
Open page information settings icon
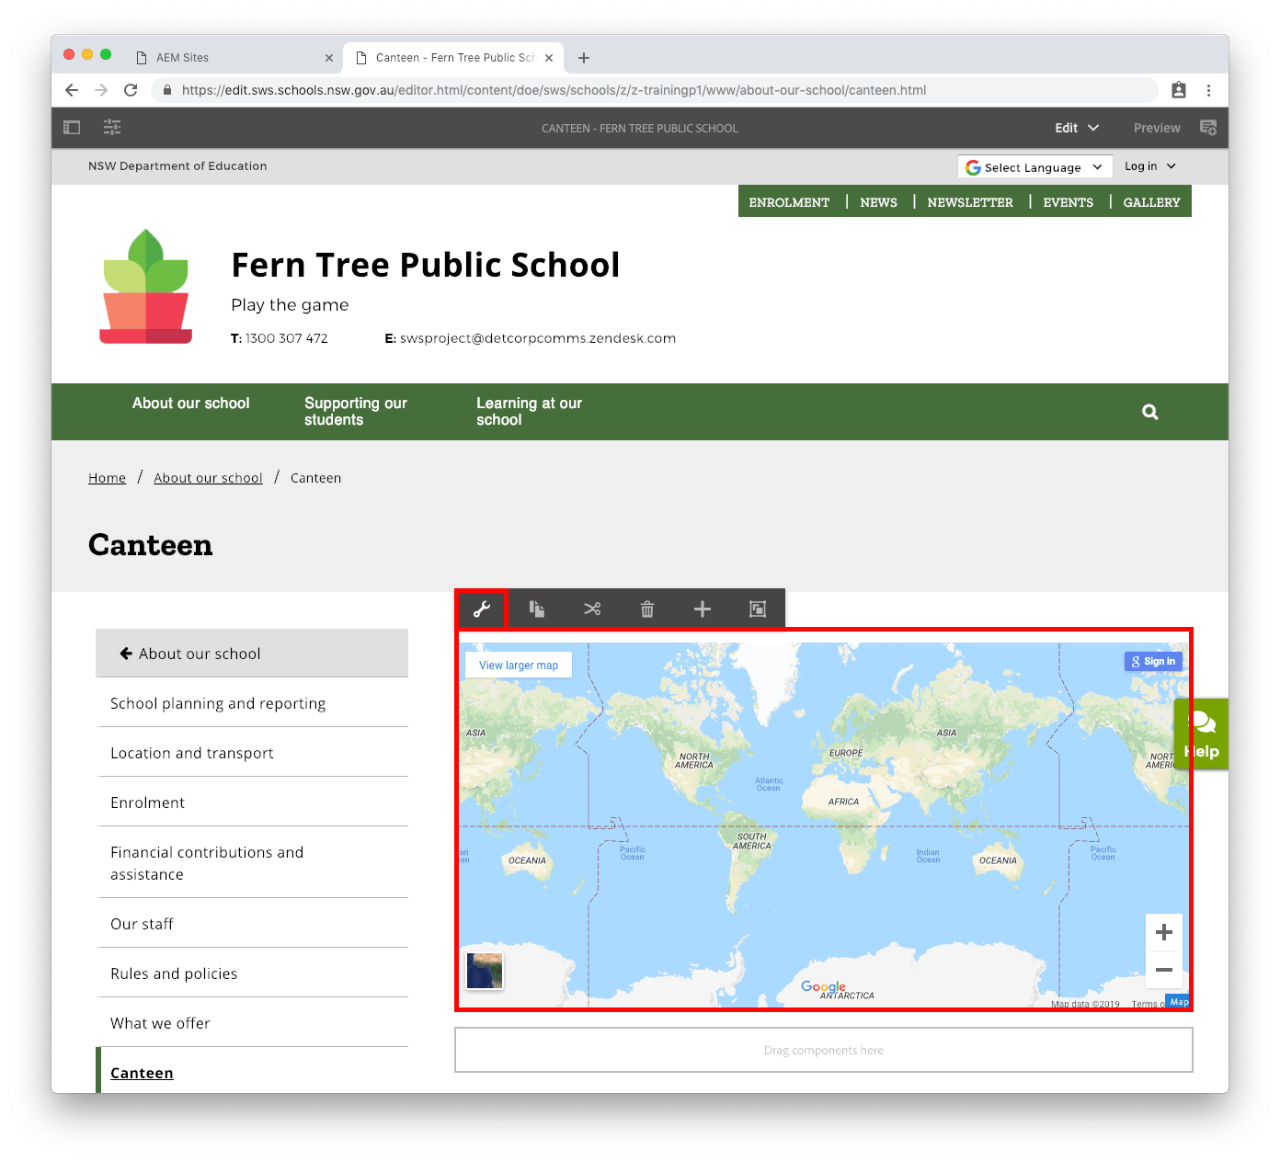tap(112, 127)
